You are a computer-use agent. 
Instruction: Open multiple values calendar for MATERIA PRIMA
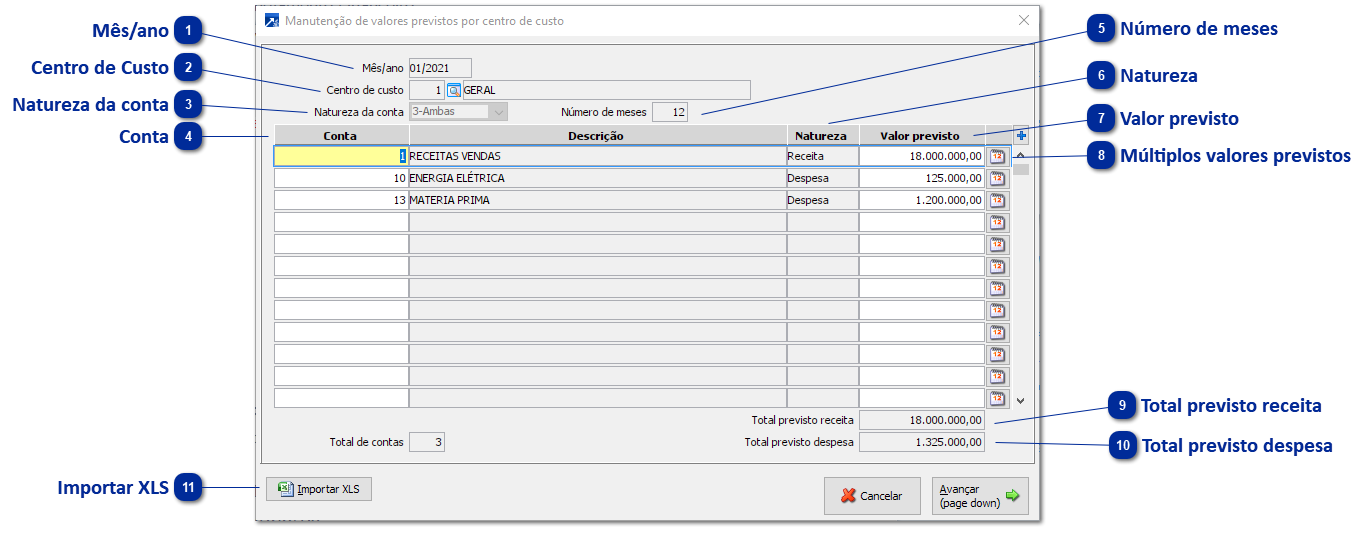point(998,200)
